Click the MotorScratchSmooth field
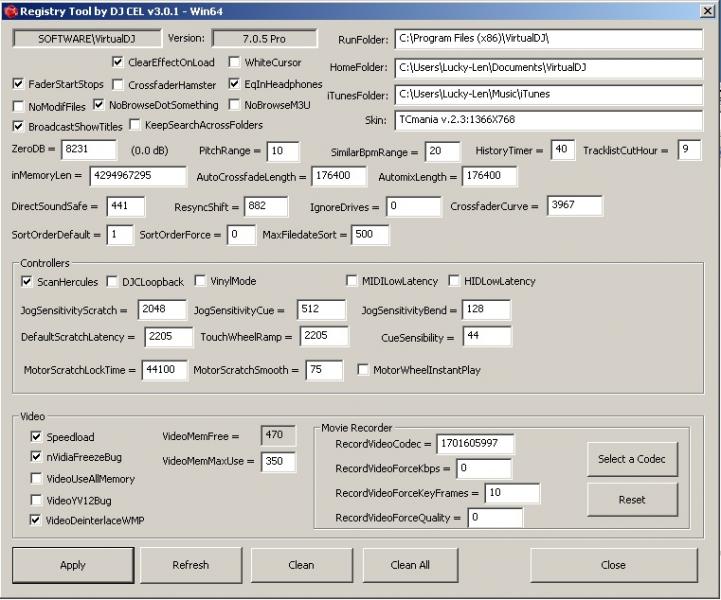The image size is (721, 600). (x=324, y=370)
